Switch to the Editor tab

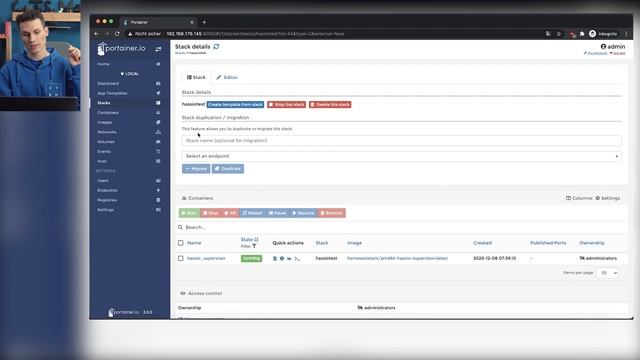pos(227,77)
